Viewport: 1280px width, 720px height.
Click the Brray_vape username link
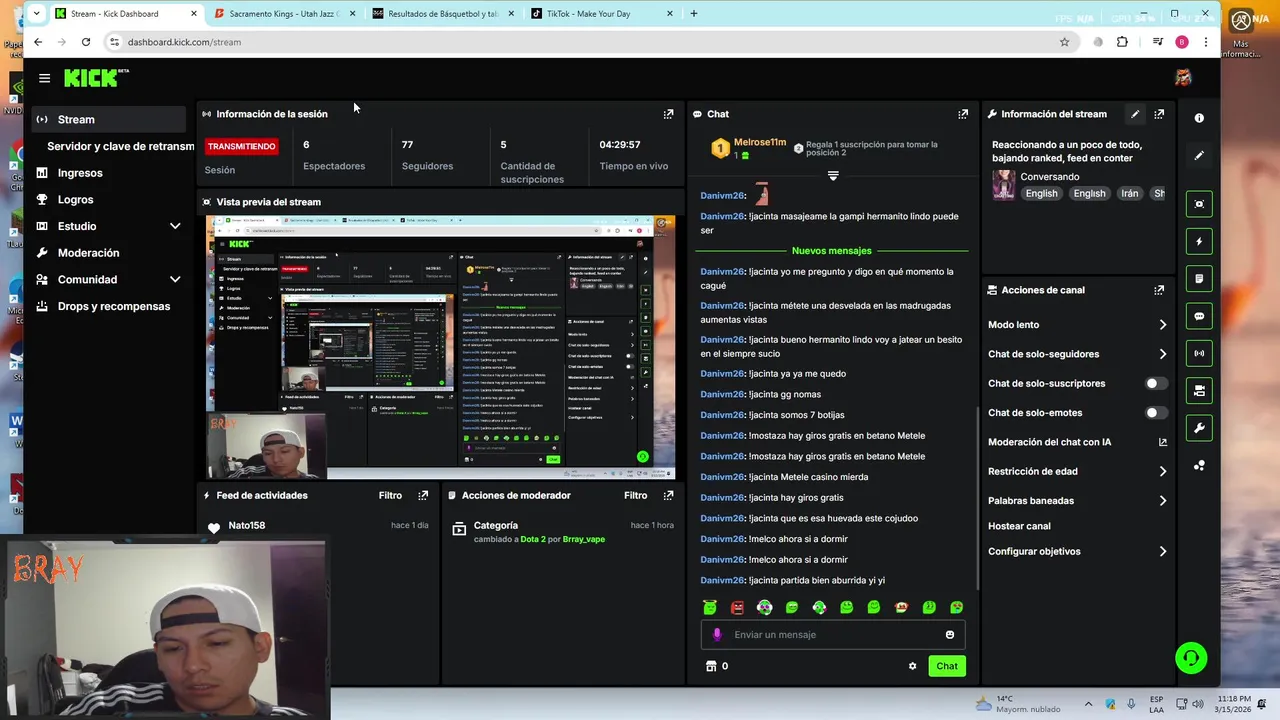pyautogui.click(x=583, y=539)
